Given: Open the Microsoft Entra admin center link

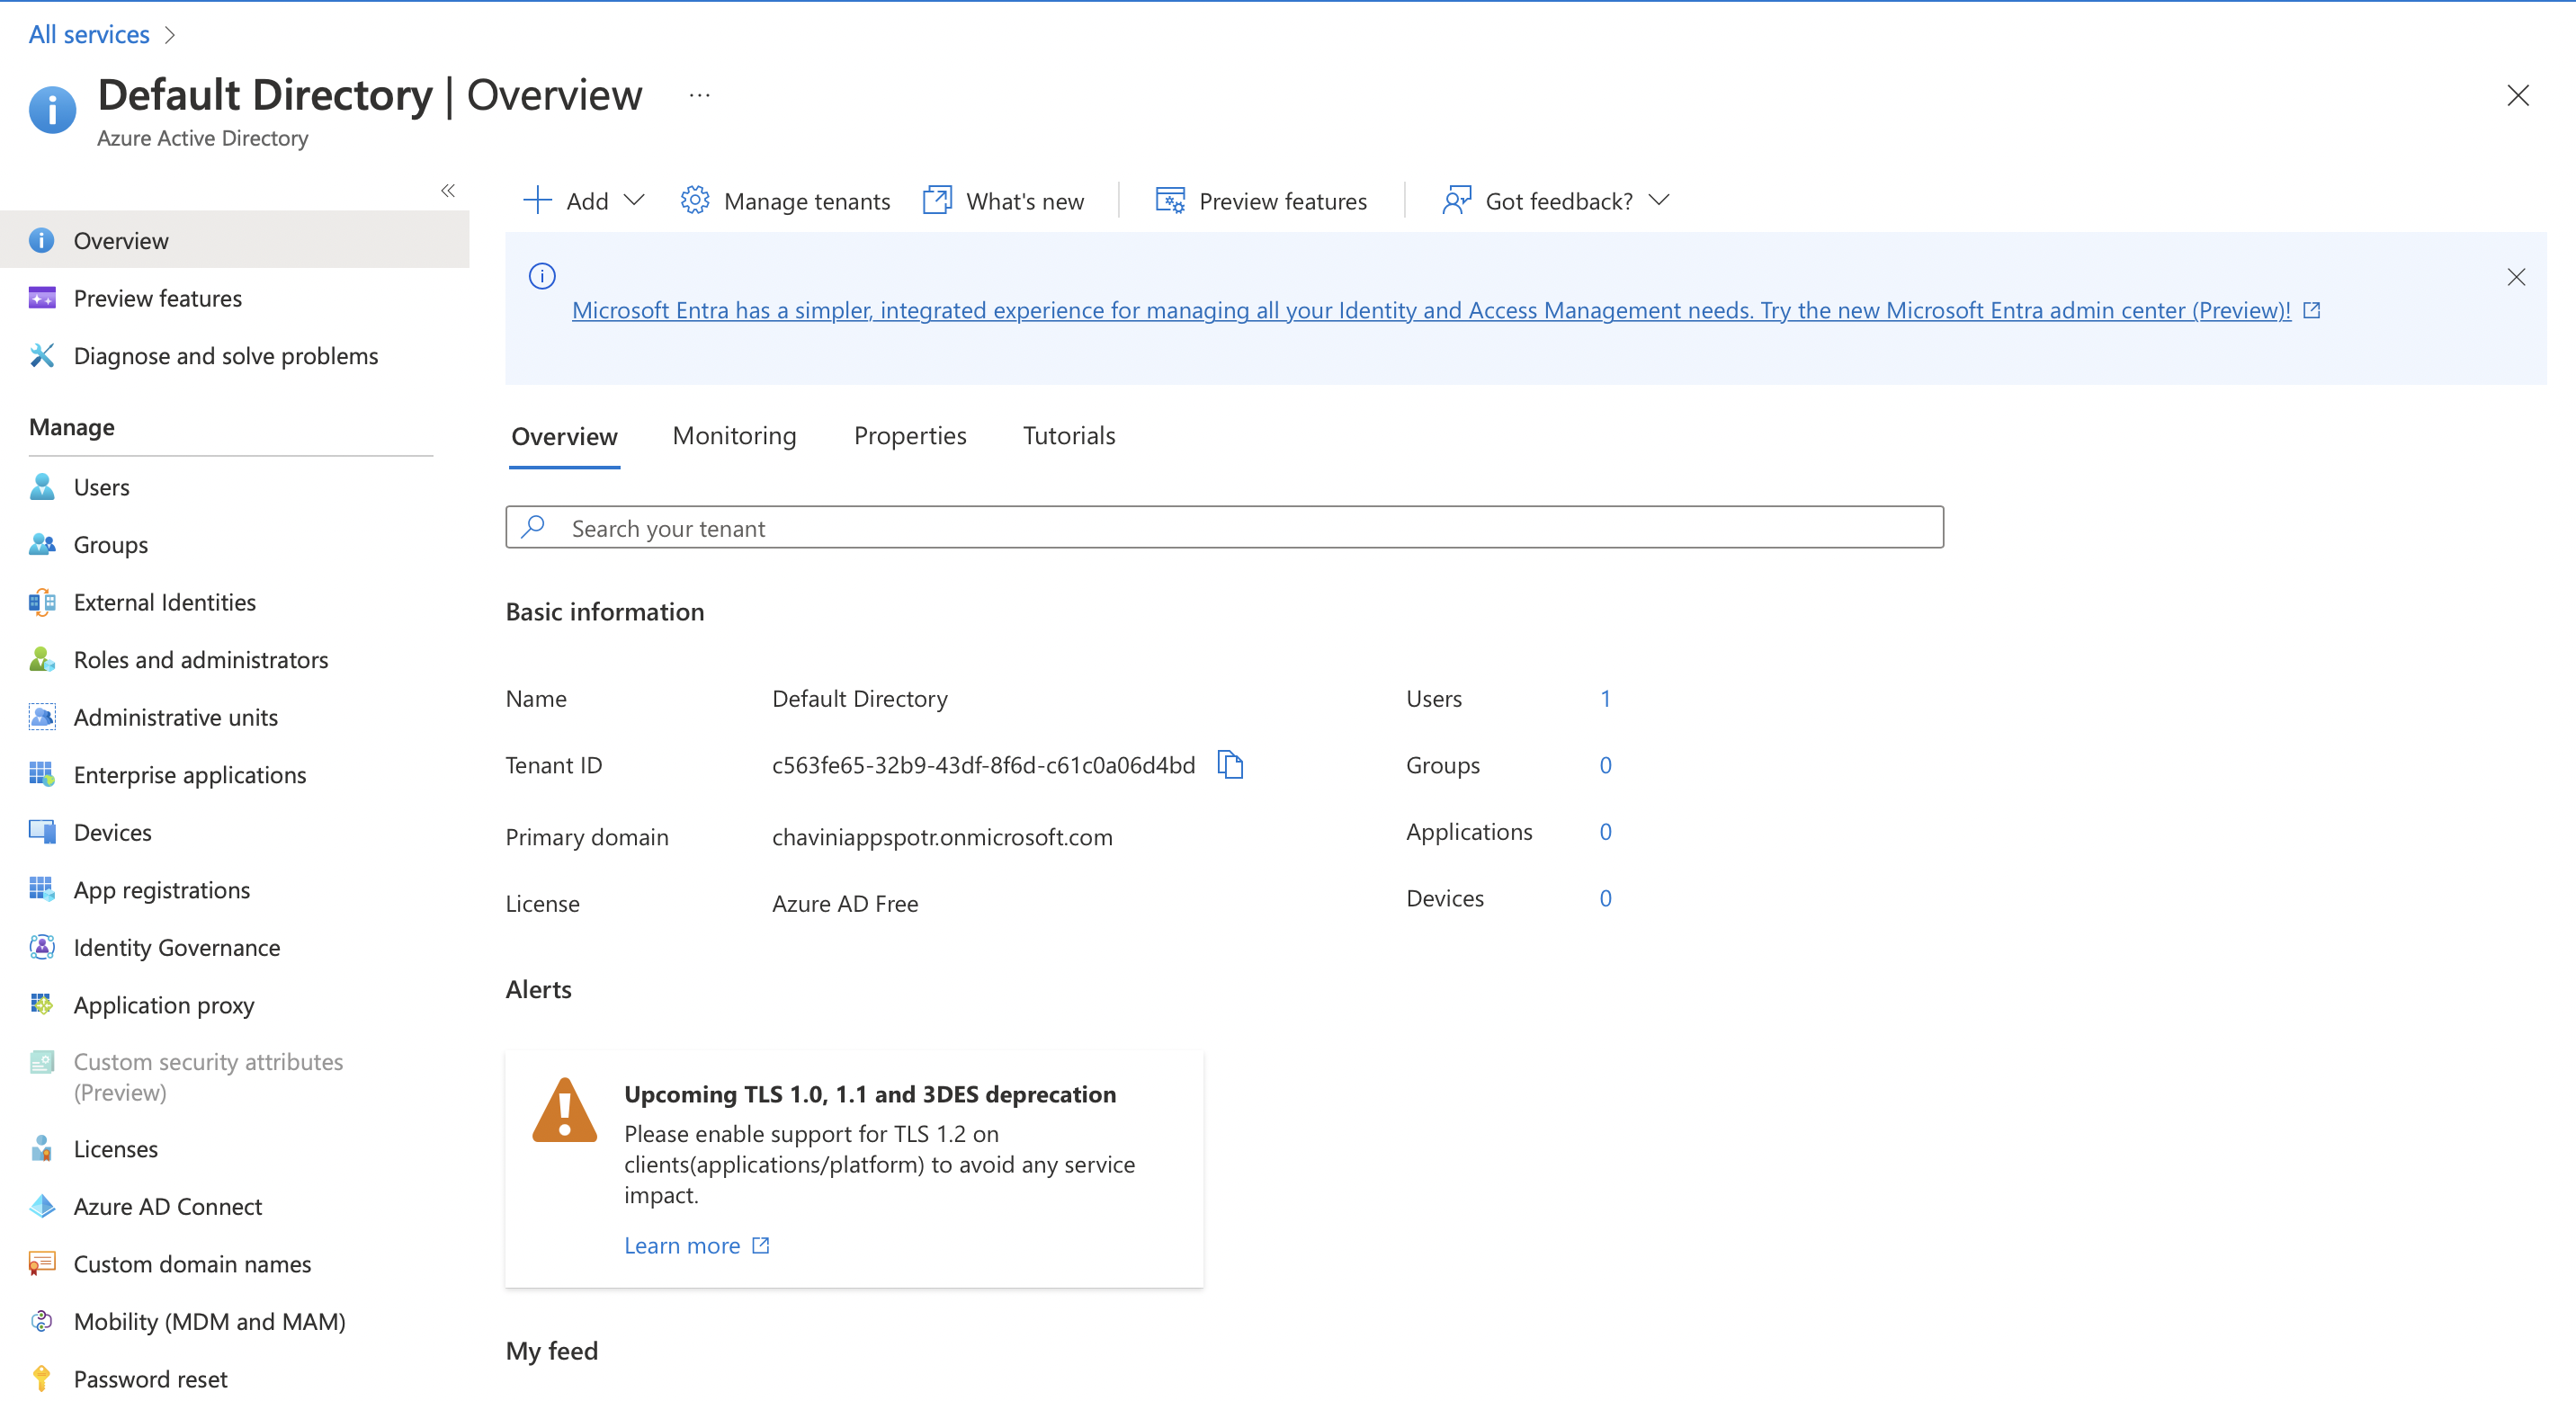Looking at the screenshot, I should click(x=1431, y=311).
